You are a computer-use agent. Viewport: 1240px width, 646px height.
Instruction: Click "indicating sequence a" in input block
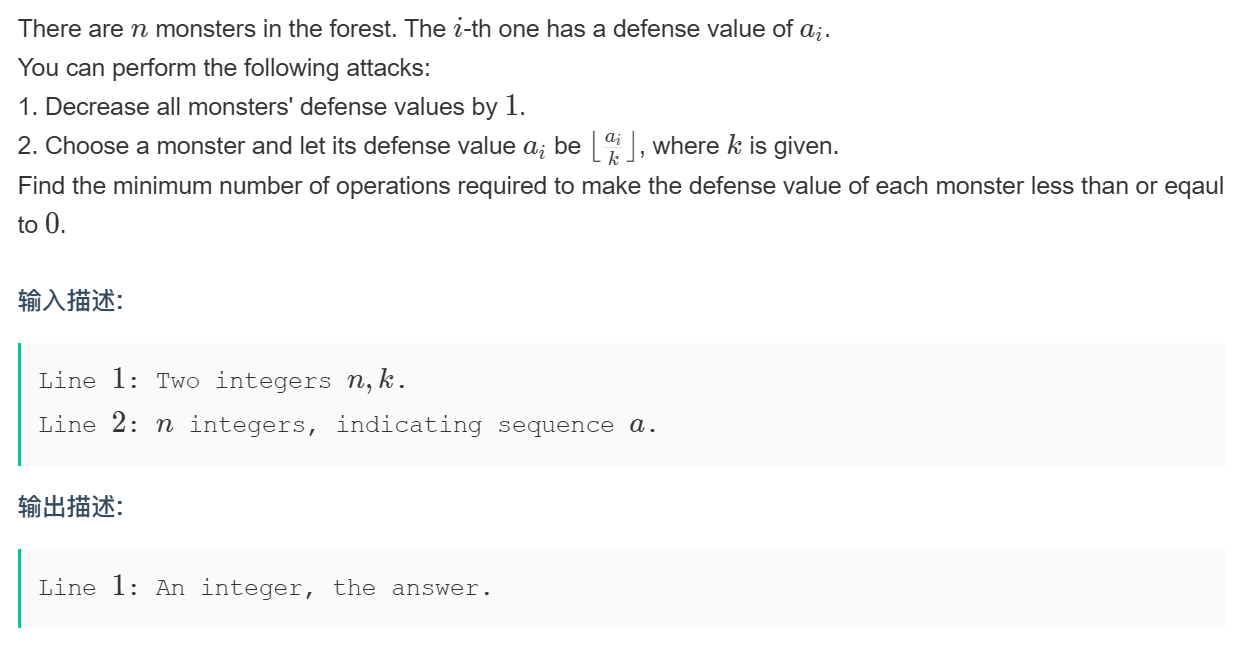pos(496,425)
